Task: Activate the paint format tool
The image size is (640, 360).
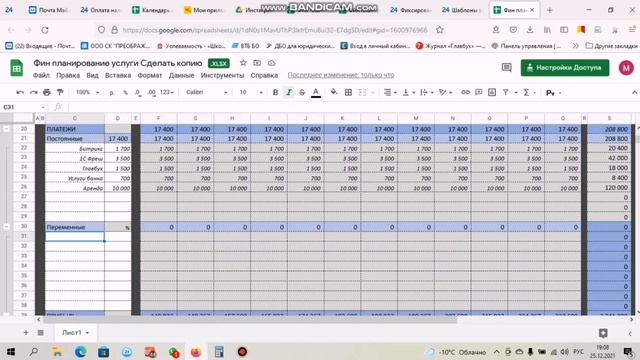Action: (60, 93)
